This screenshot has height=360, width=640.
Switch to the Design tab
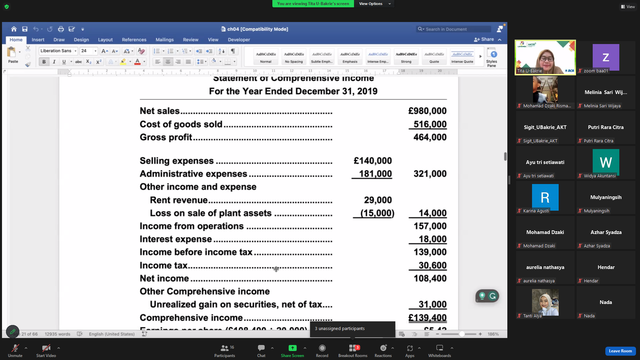click(81, 40)
